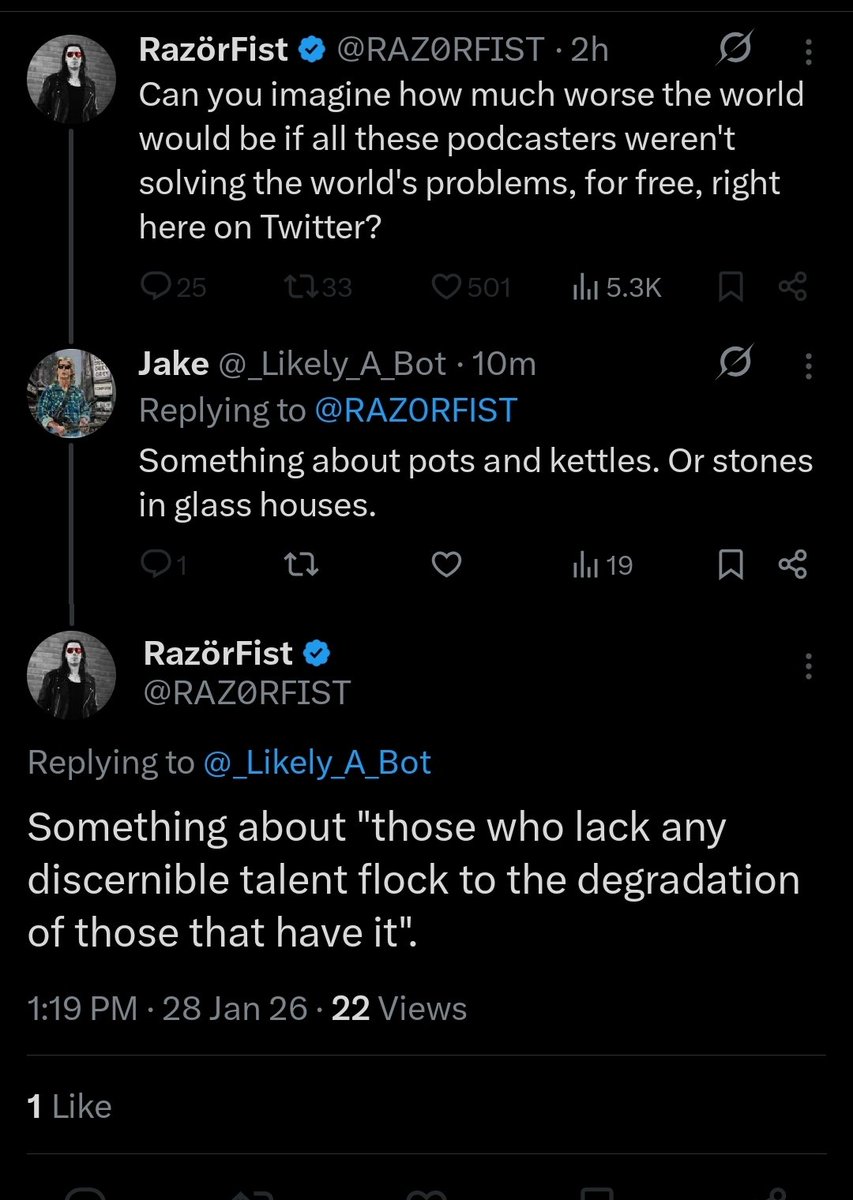Like Jake's reply tweet
This screenshot has height=1200, width=853.
446,567
